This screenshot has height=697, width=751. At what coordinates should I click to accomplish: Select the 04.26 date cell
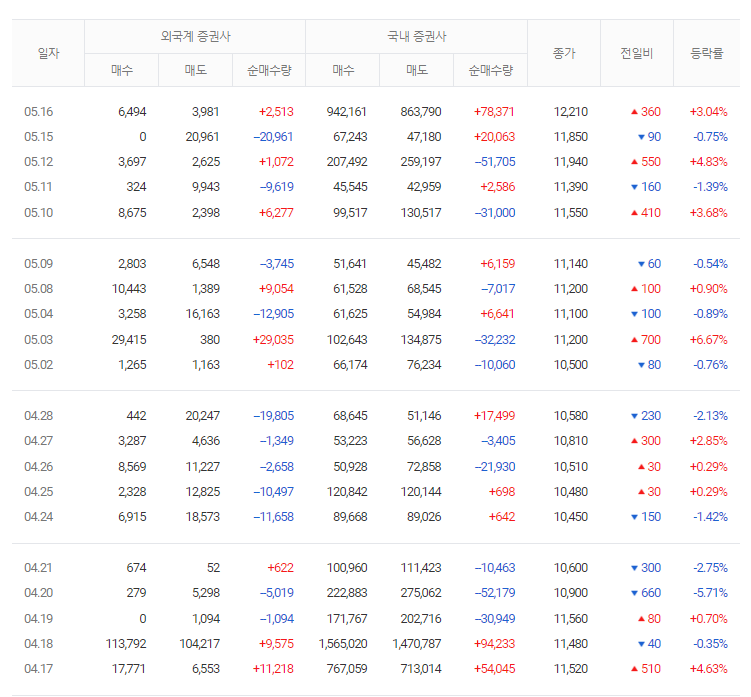[x=39, y=466]
